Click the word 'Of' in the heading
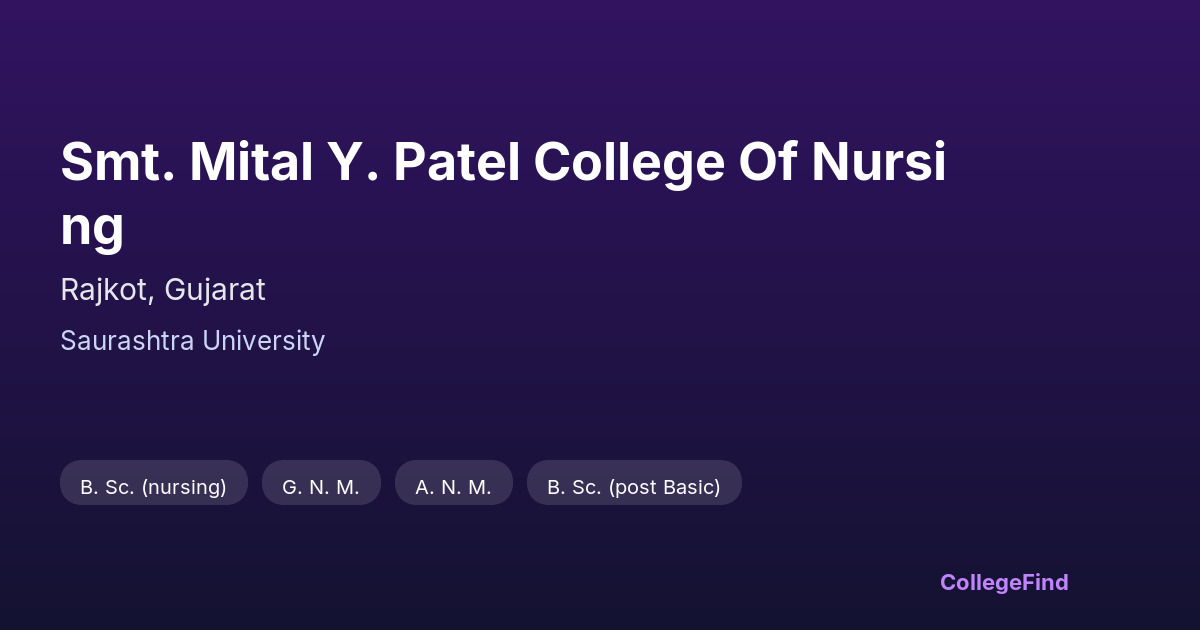 point(767,163)
